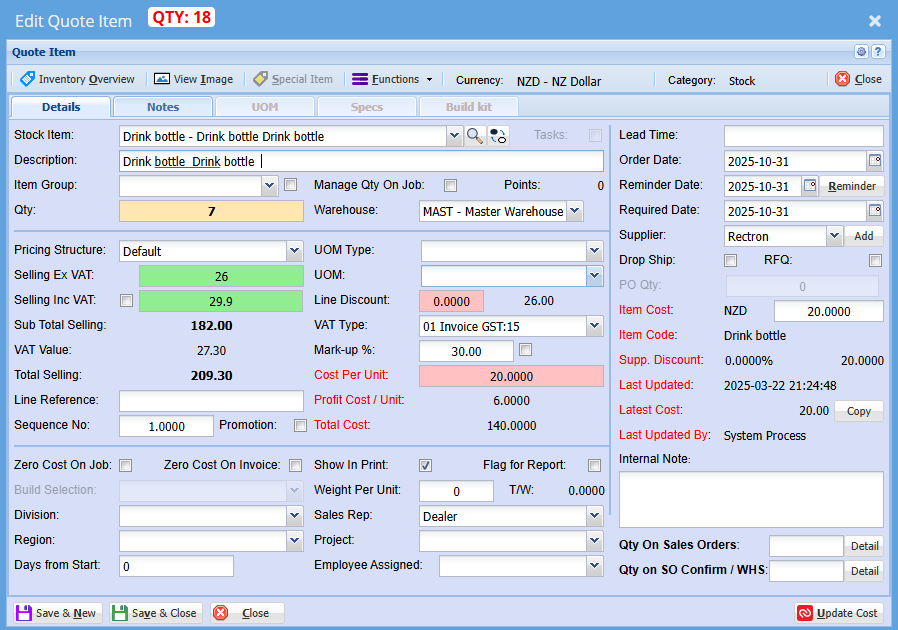Screen dimensions: 898x630
Task: Click the green Selling Ex VAT field
Action: pos(220,276)
